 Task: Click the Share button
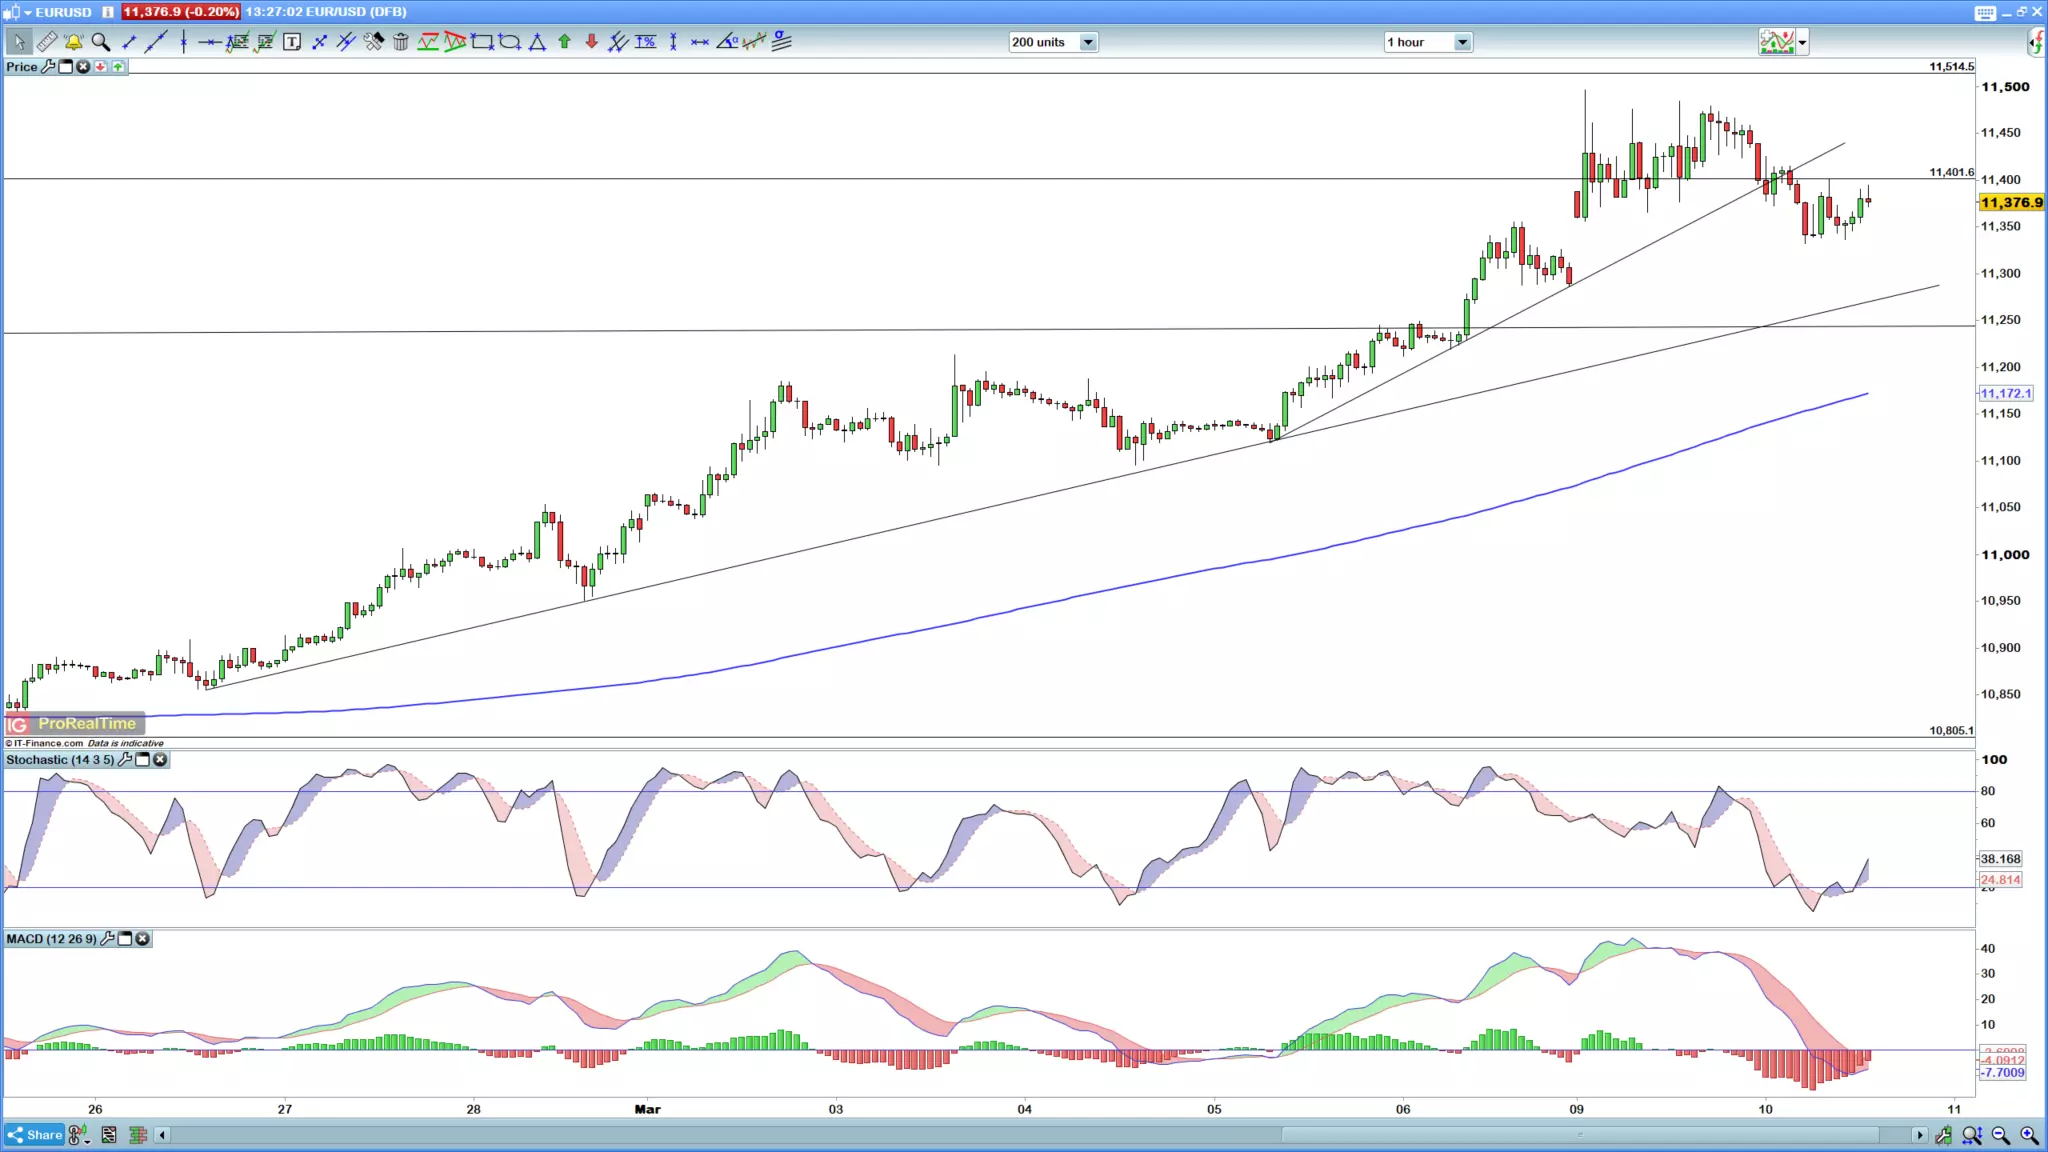click(35, 1135)
